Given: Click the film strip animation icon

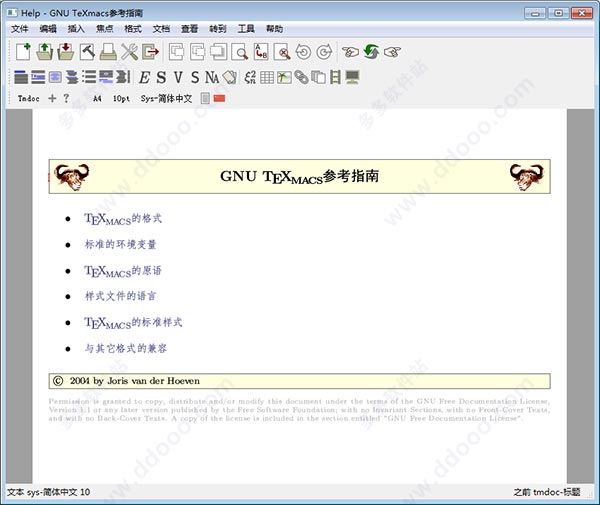Looking at the screenshot, I should pos(335,77).
